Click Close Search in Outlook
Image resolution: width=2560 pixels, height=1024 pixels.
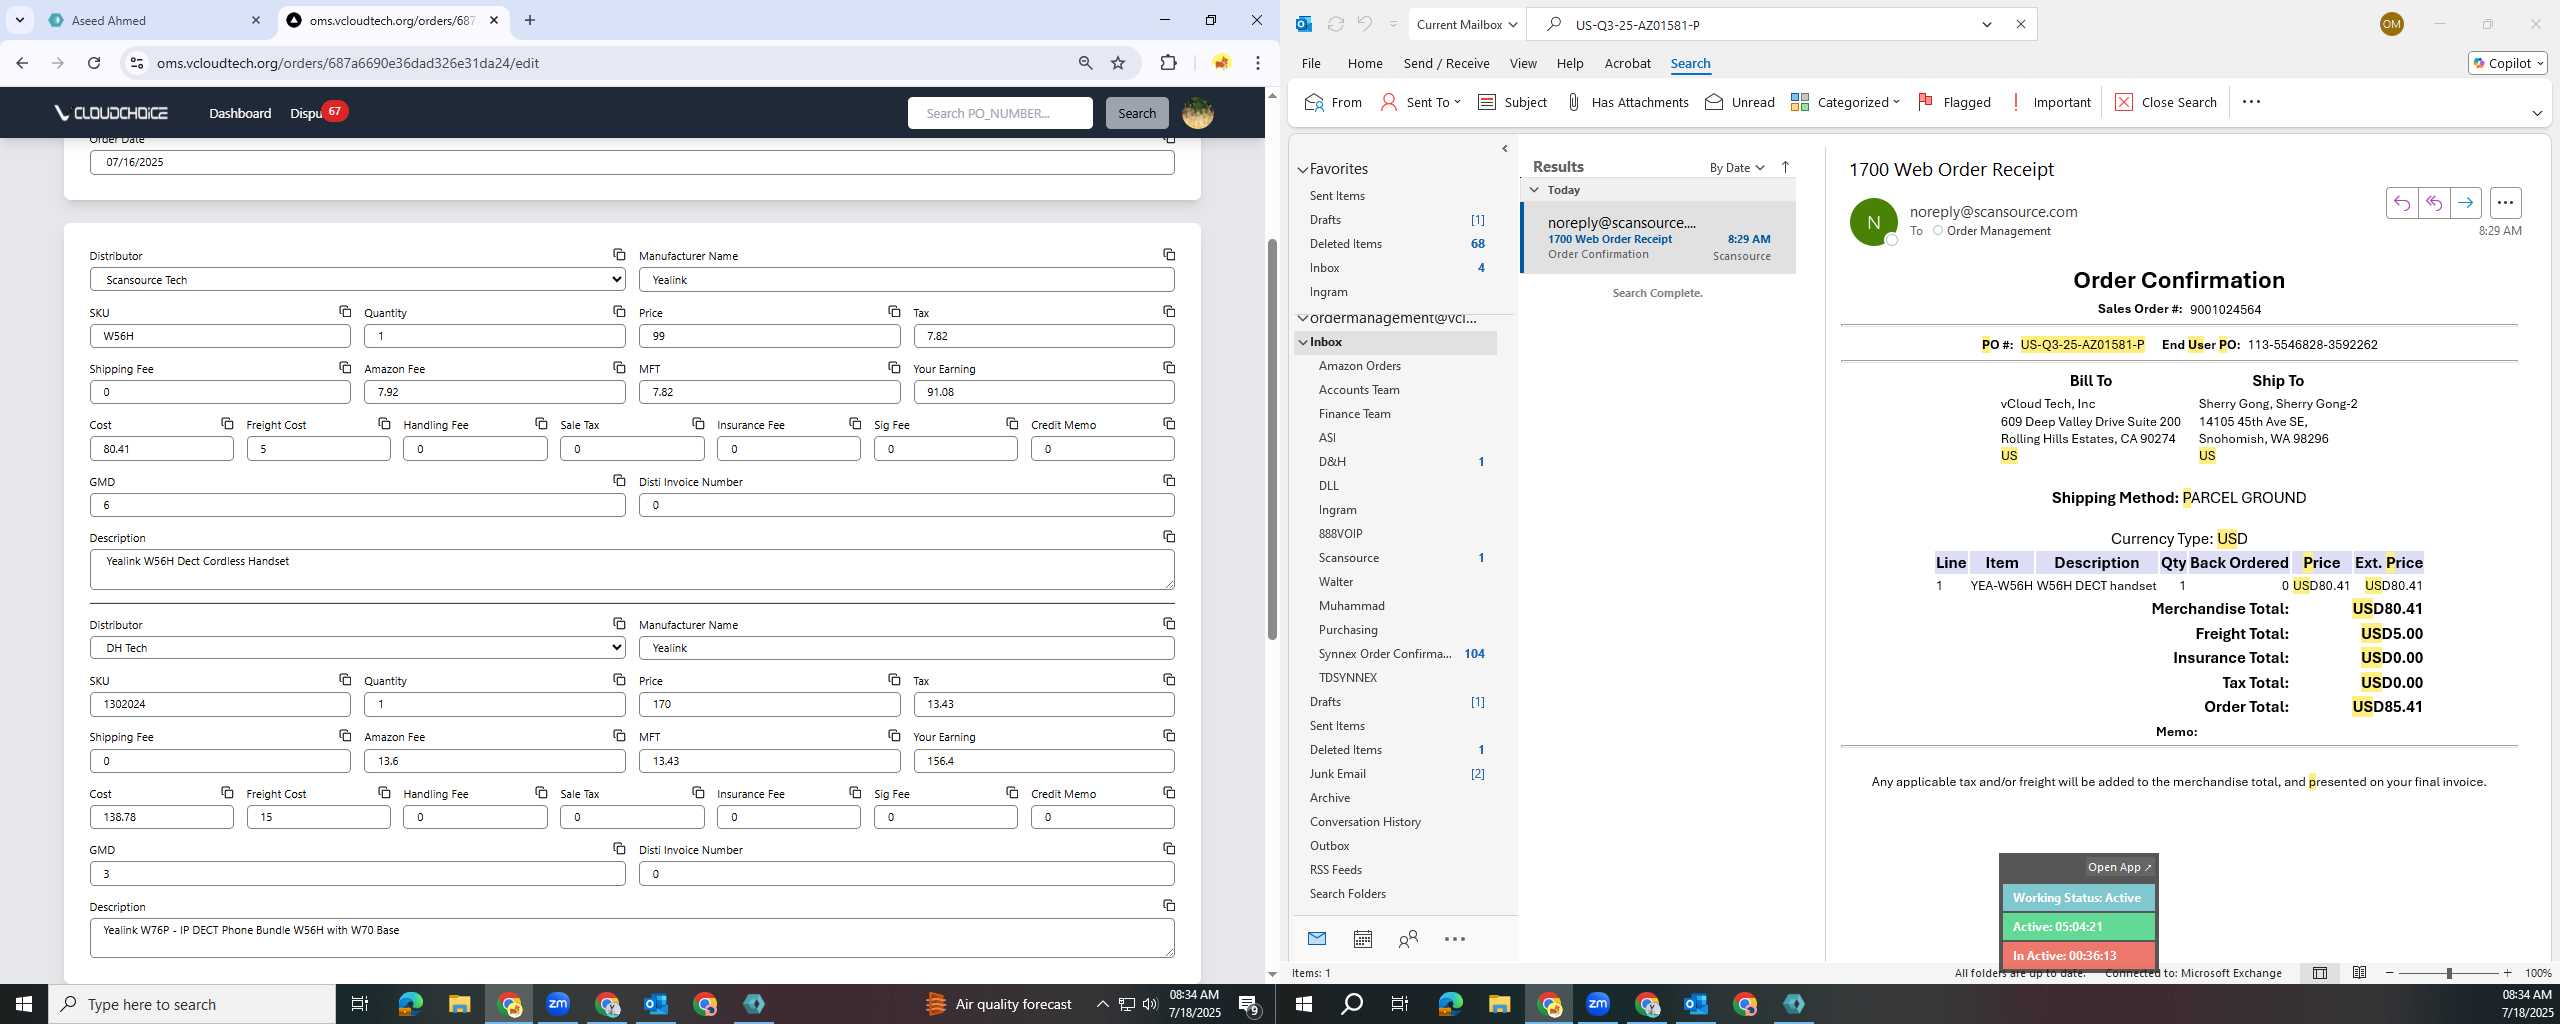pyautogui.click(x=2165, y=102)
